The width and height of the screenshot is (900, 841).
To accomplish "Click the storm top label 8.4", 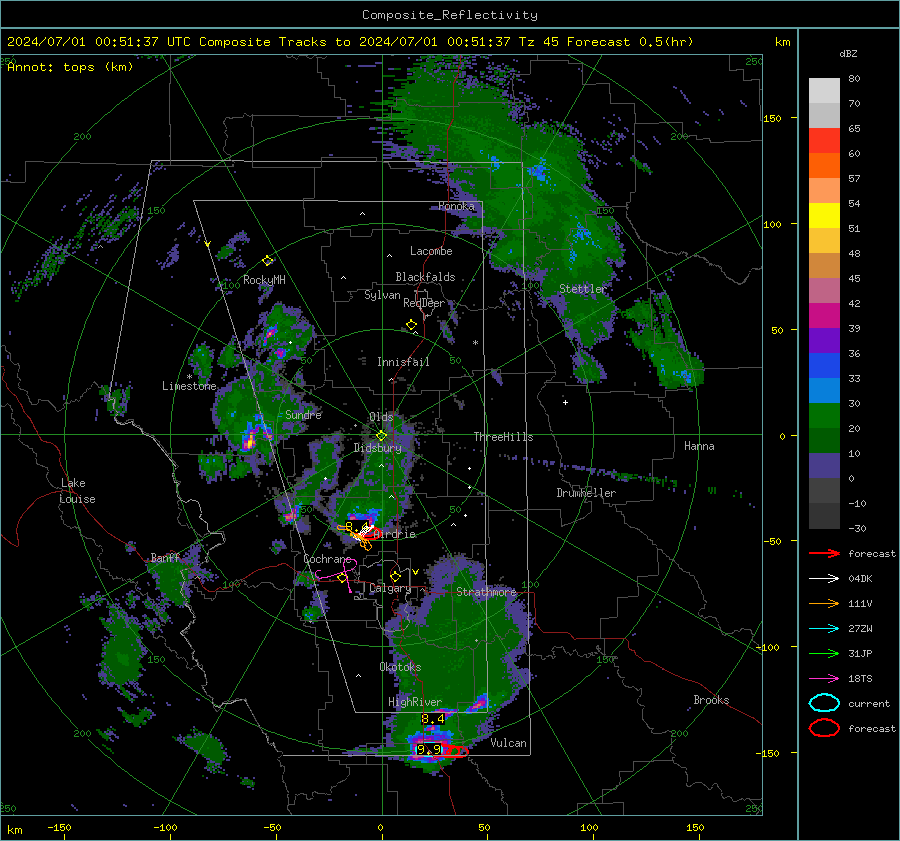I will (433, 719).
